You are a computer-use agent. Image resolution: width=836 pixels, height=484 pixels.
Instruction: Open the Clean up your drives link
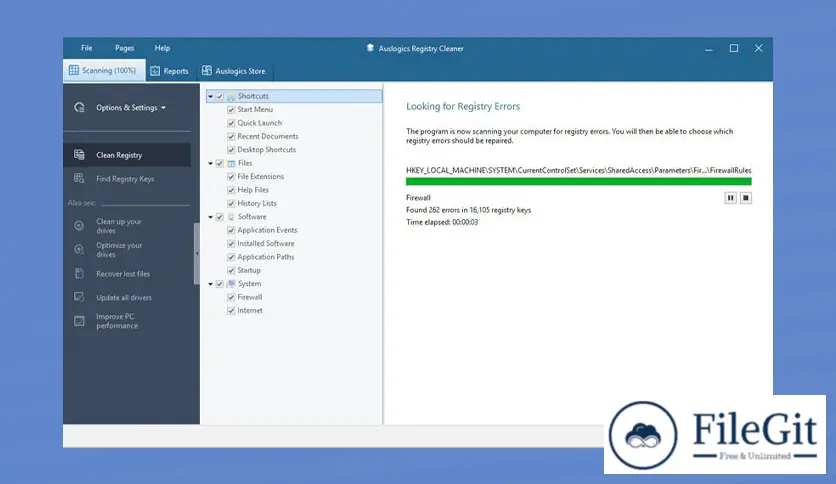(119, 225)
